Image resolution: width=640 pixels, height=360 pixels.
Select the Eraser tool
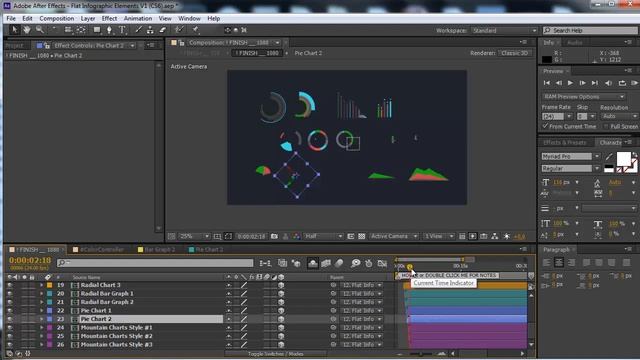point(162,30)
